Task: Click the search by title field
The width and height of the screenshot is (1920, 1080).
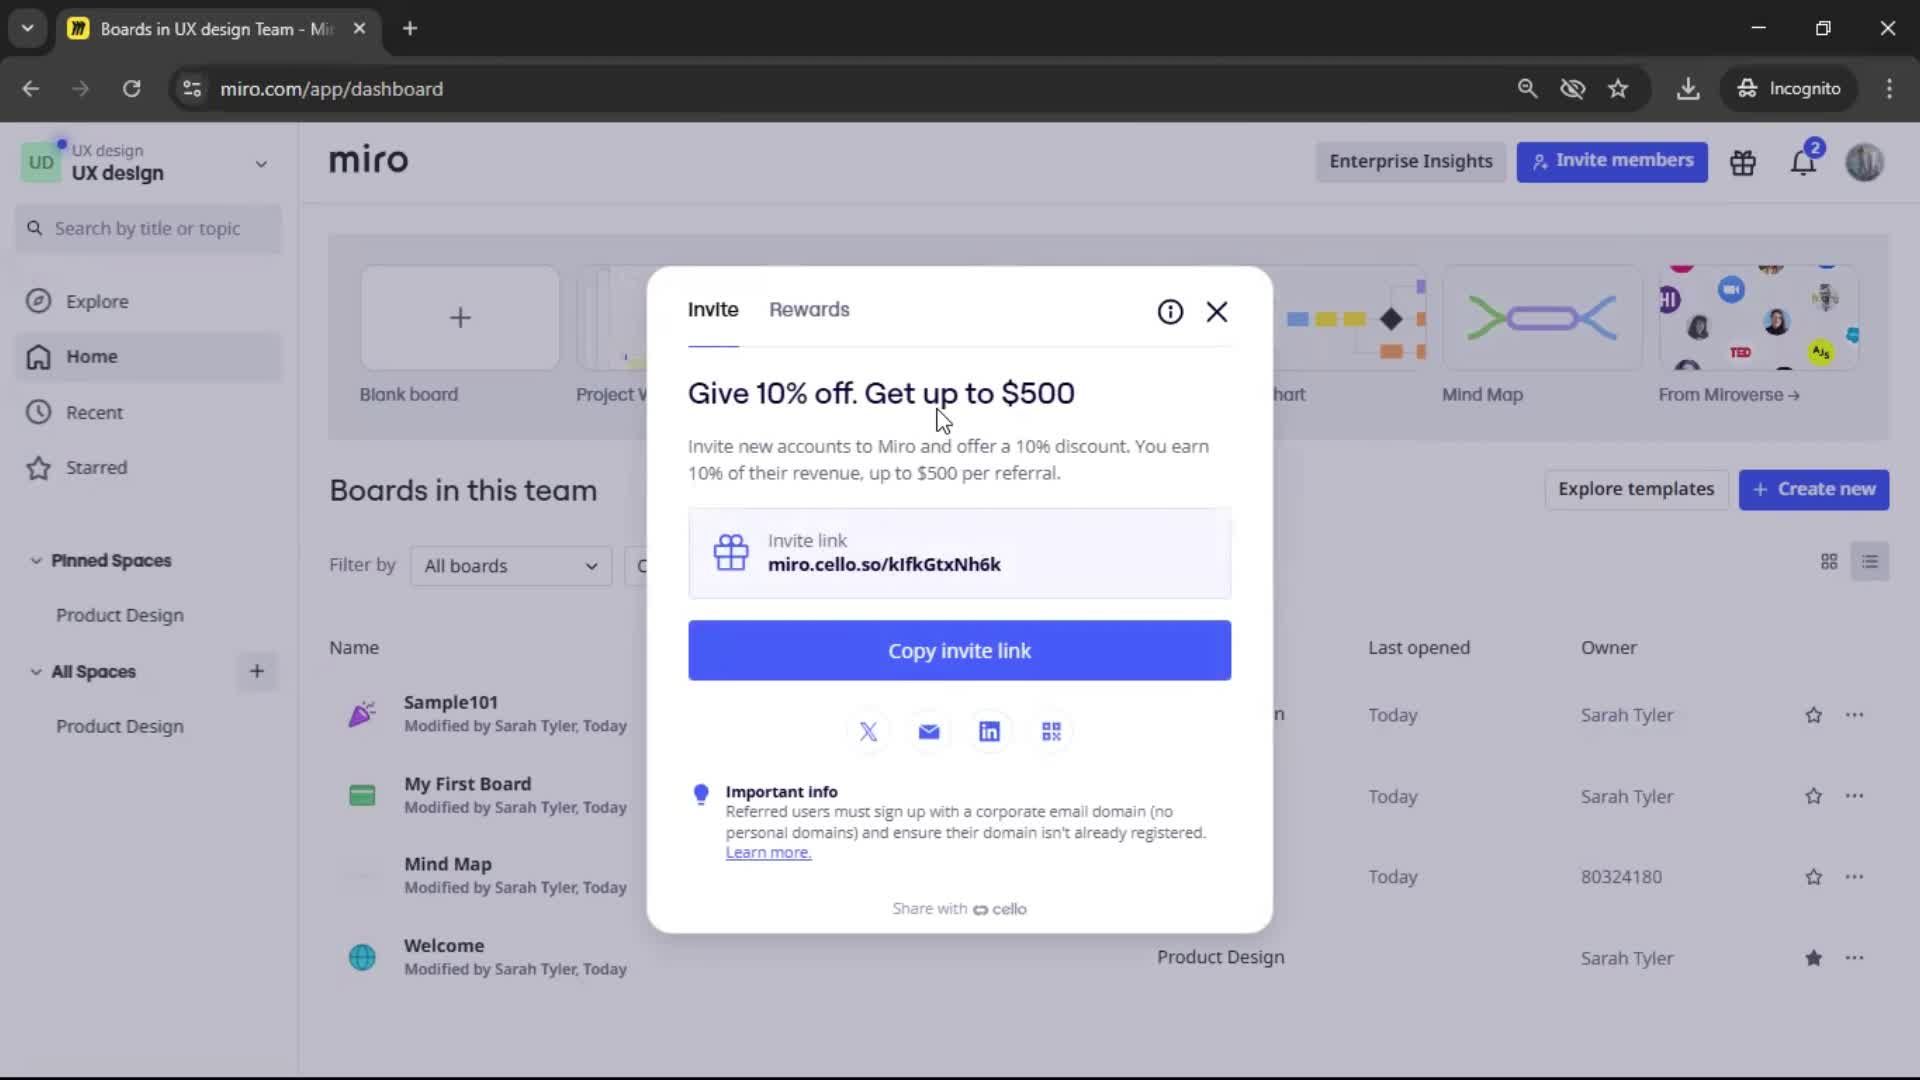Action: 148,229
